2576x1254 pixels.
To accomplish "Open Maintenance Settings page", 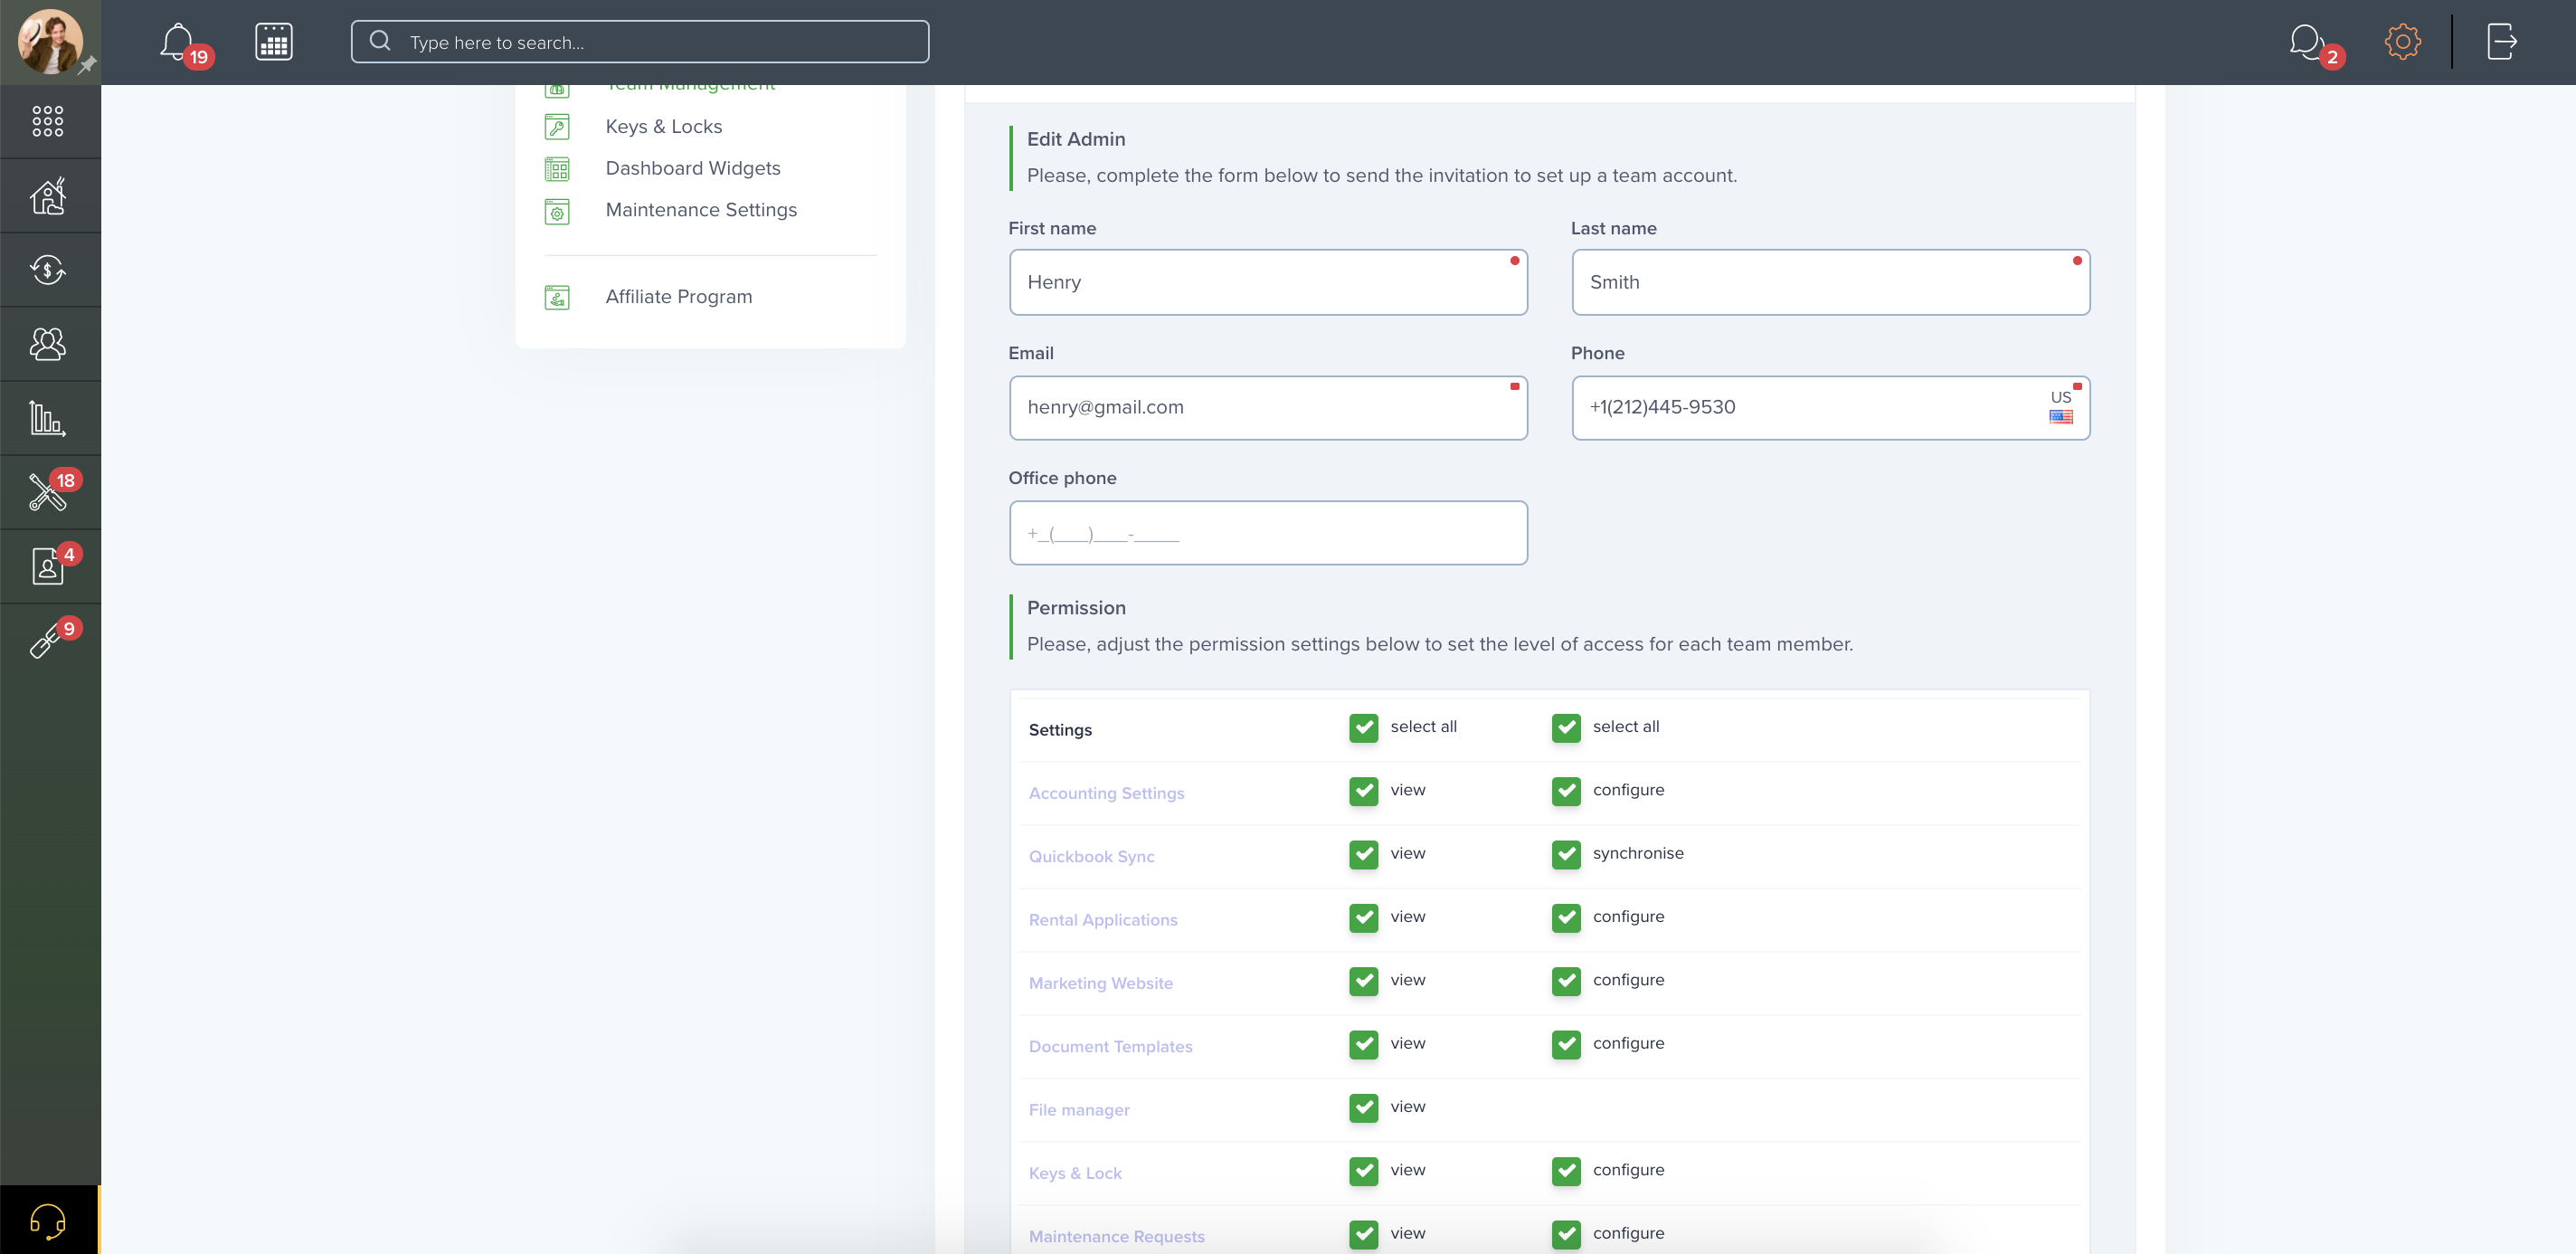I will pos(701,210).
